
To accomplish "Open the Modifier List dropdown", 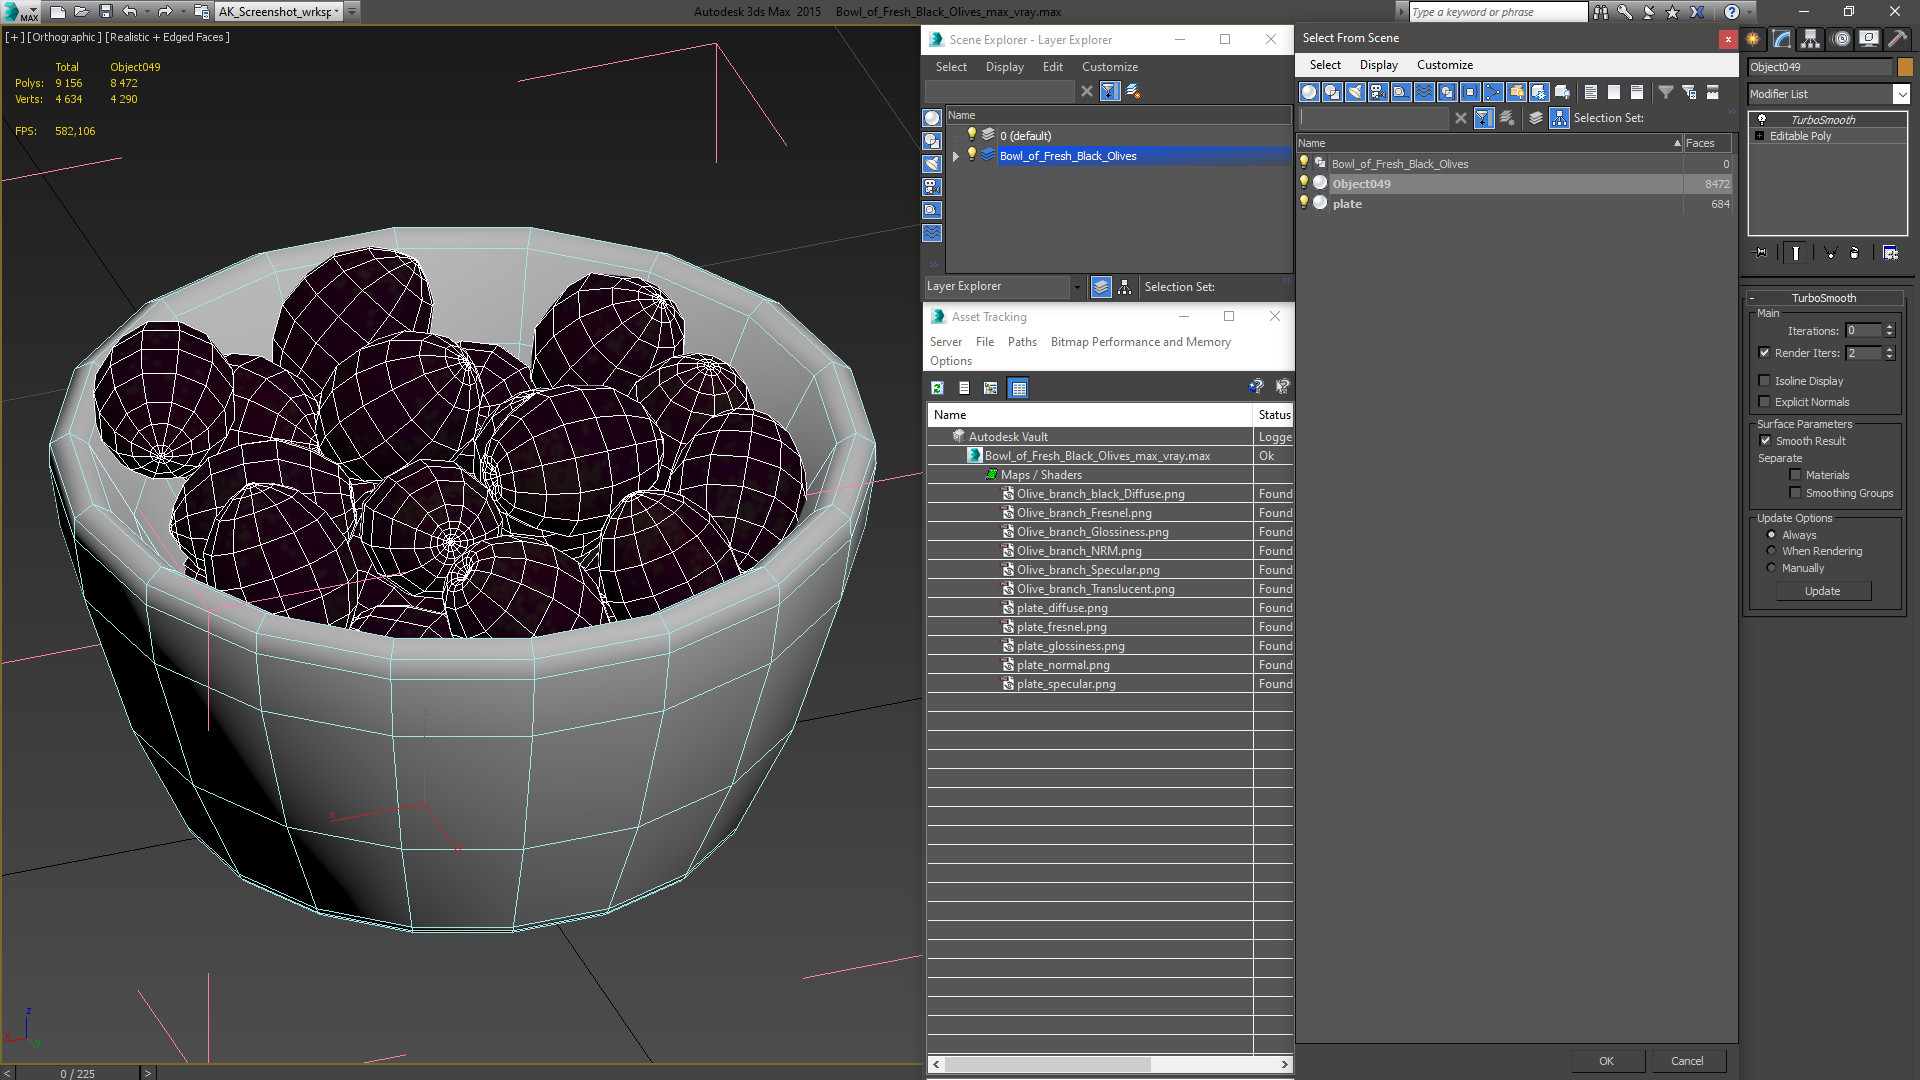I will 1829,94.
